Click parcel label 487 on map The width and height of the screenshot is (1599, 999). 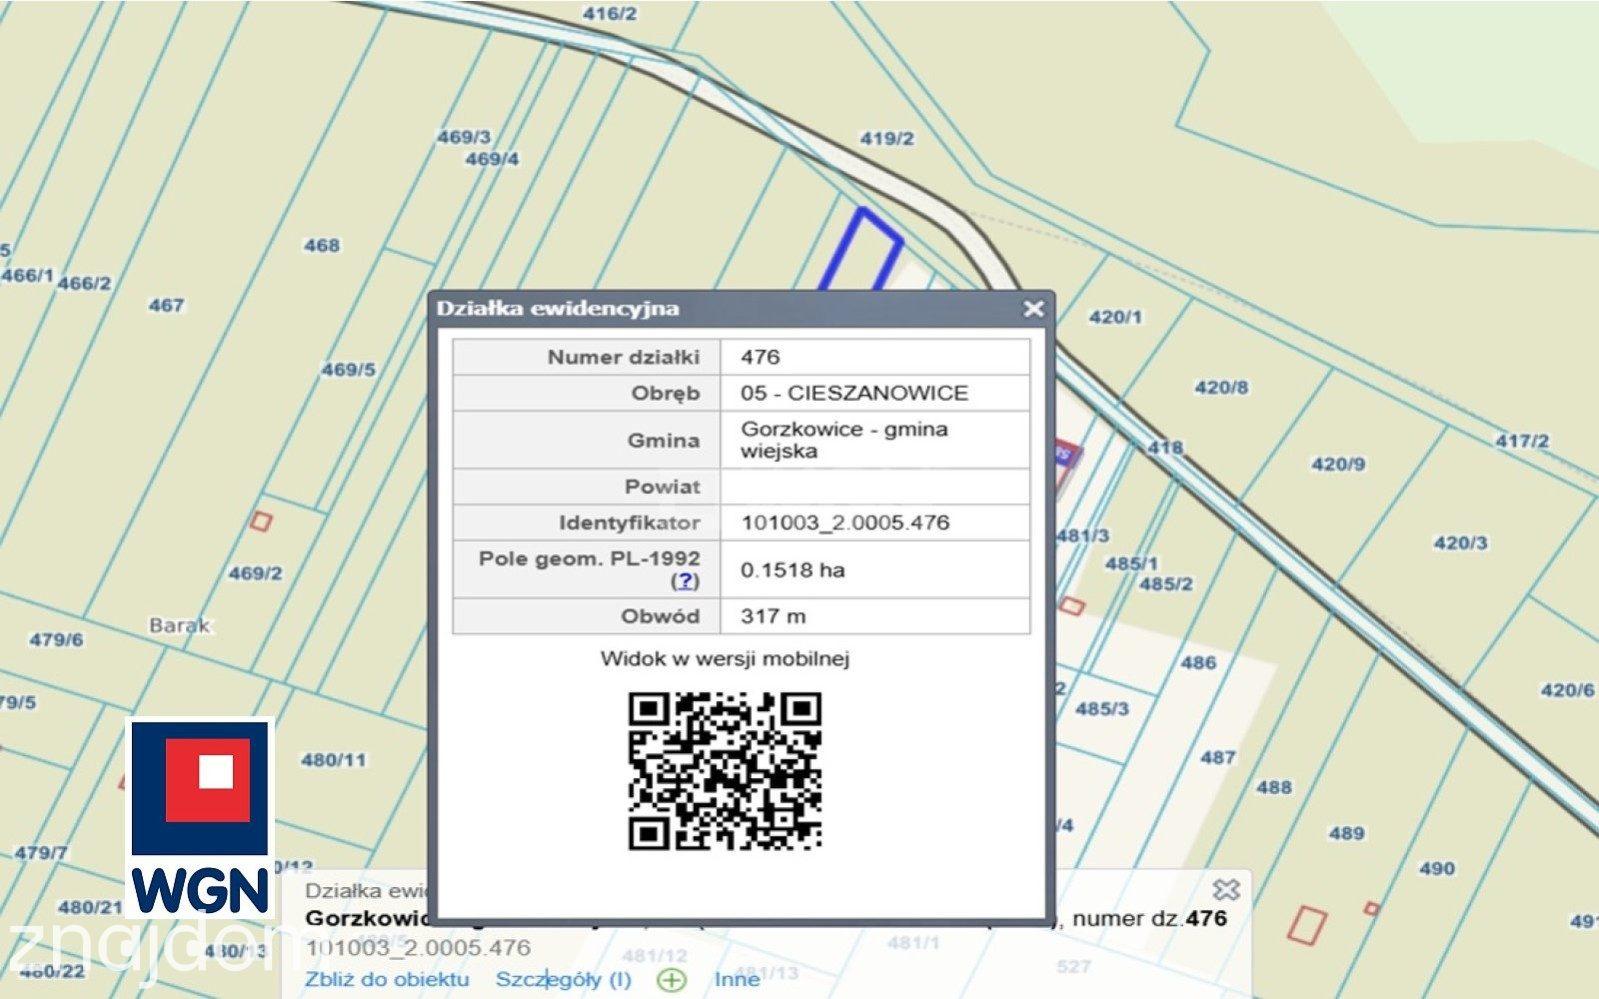[1217, 757]
